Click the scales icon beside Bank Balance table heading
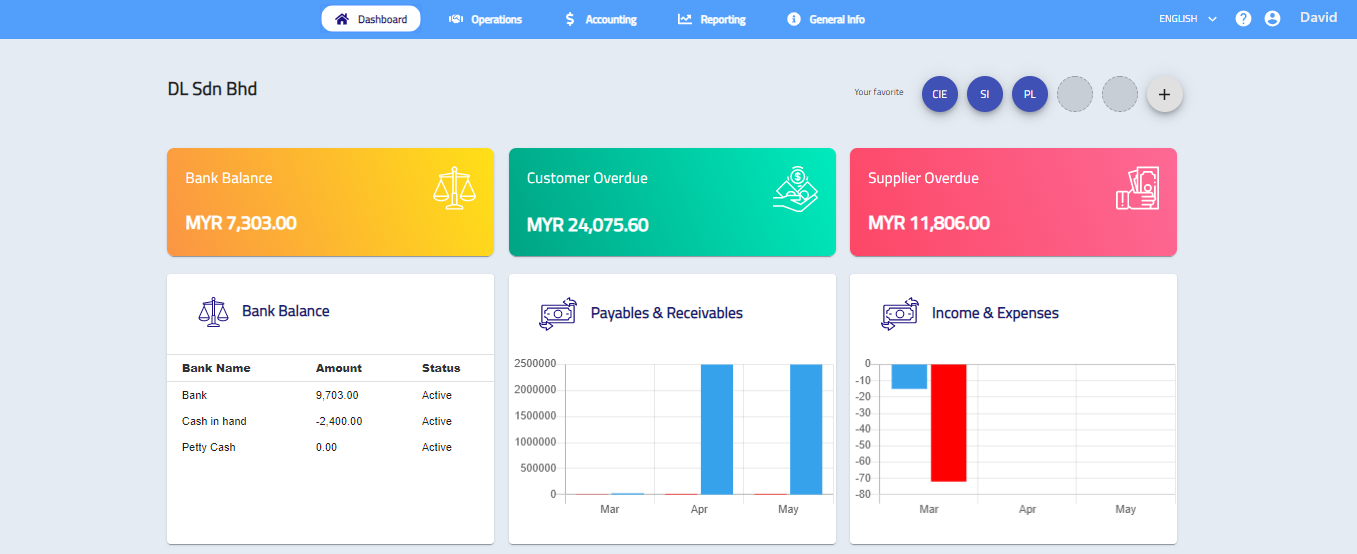Viewport: 1357px width, 554px height. 213,312
